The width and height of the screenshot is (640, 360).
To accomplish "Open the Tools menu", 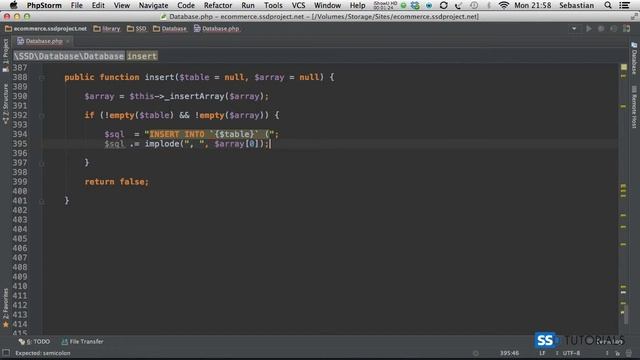I will point(273,5).
